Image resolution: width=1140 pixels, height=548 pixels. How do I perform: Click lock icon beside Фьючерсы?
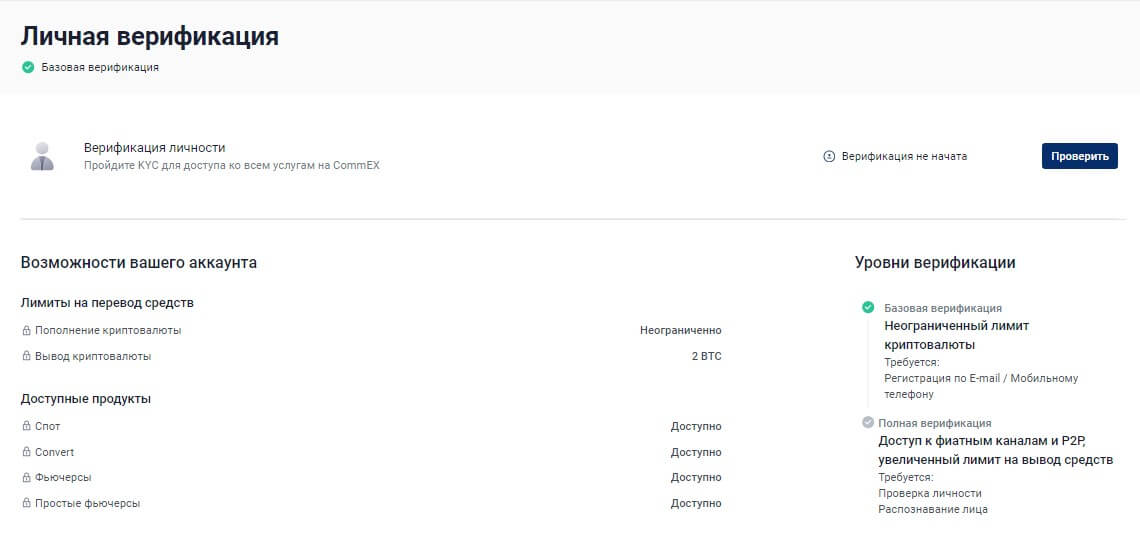[x=26, y=478]
